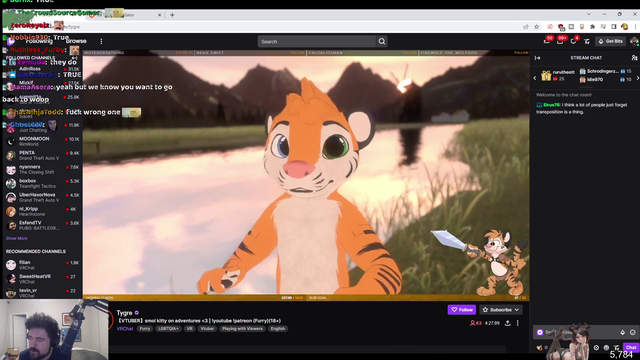
Task: Open the VRChat category link
Action: tap(125, 329)
